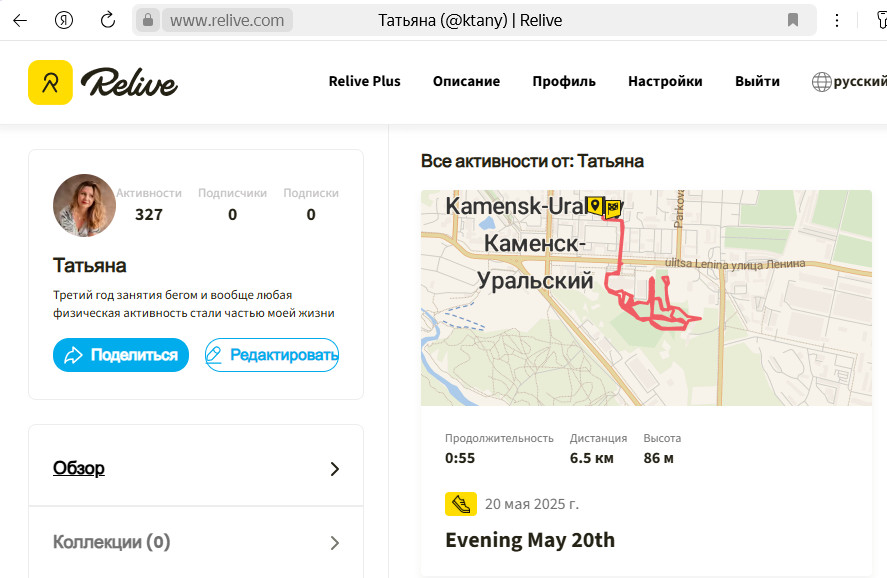
Task: Click Татьяна's profile avatar photo
Action: [84, 205]
